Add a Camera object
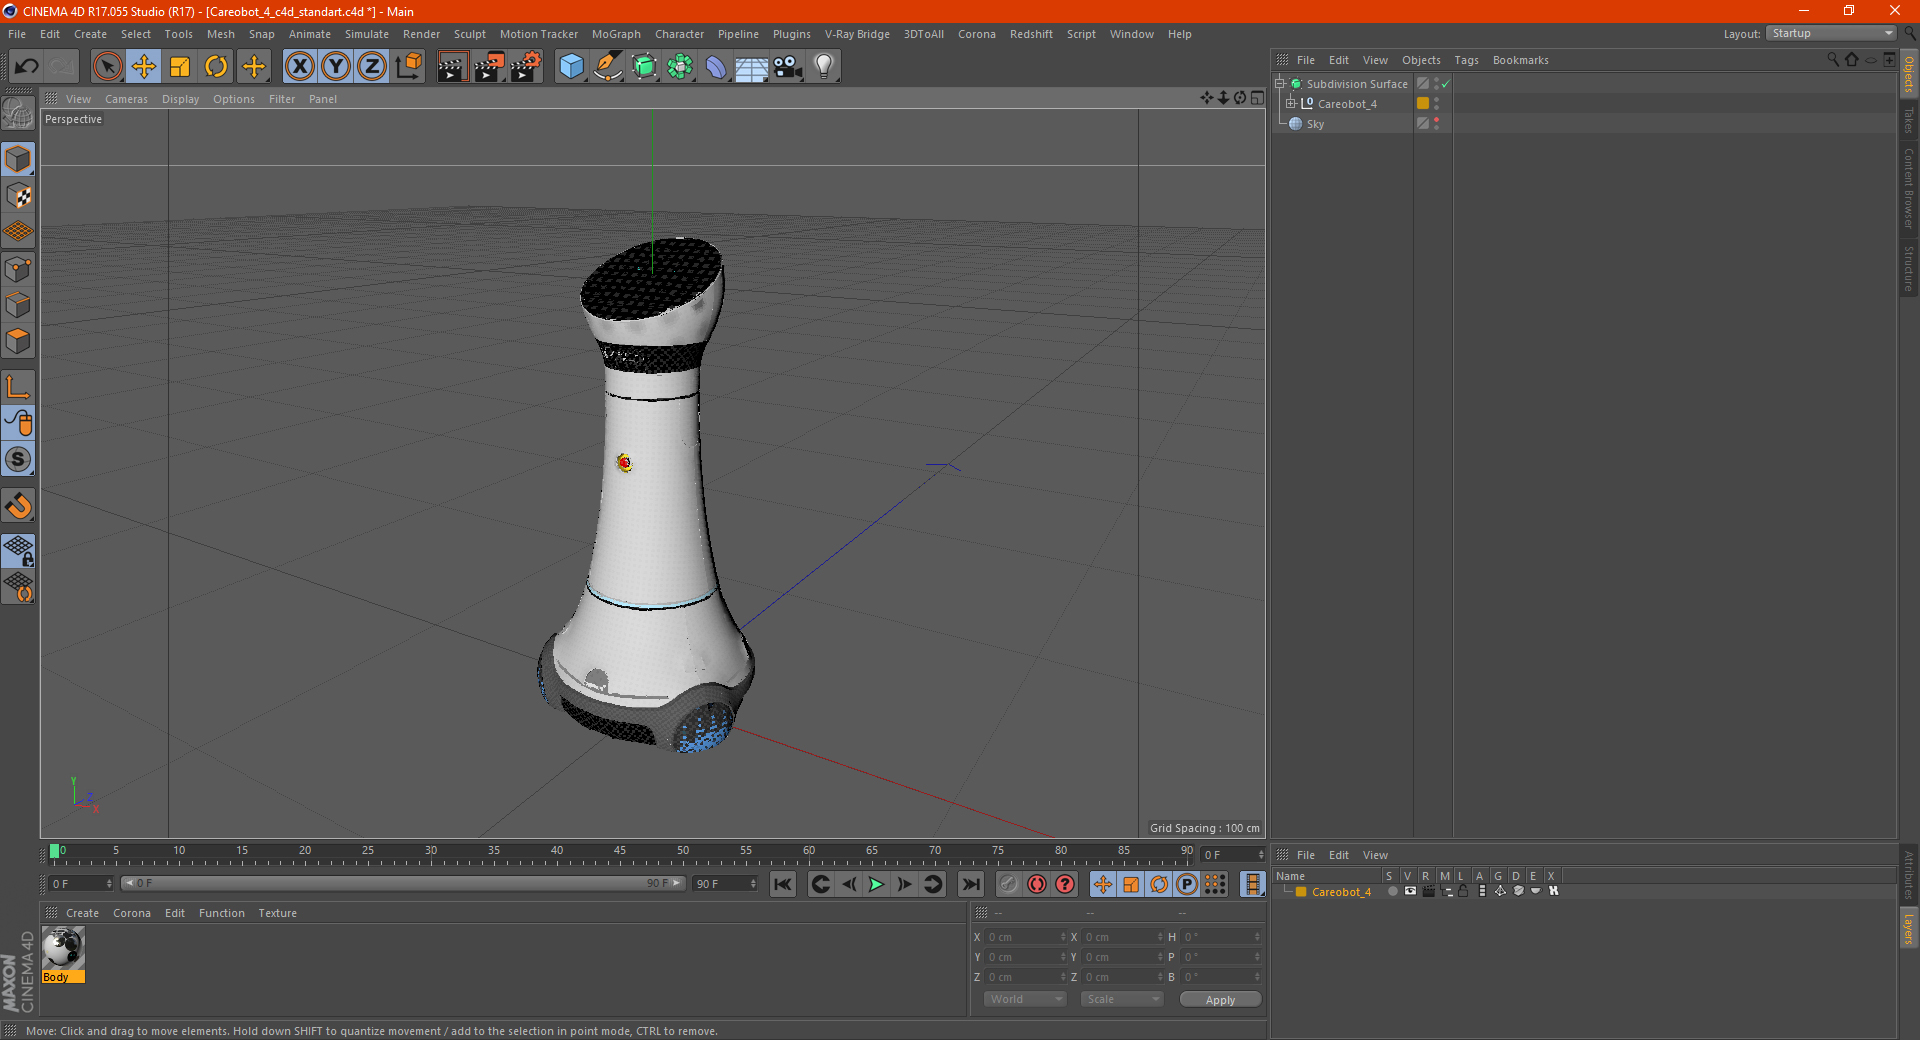The width and height of the screenshot is (1920, 1040). 788,67
